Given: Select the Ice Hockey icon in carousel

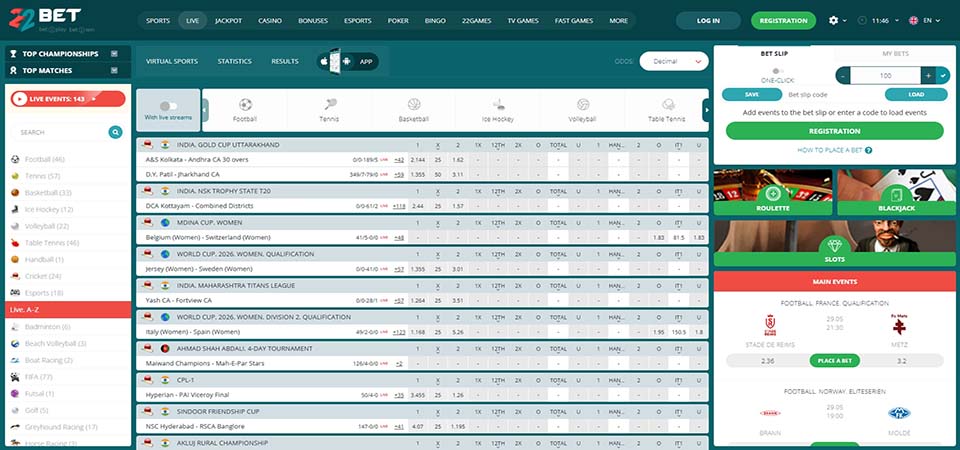Looking at the screenshot, I should coord(498,105).
